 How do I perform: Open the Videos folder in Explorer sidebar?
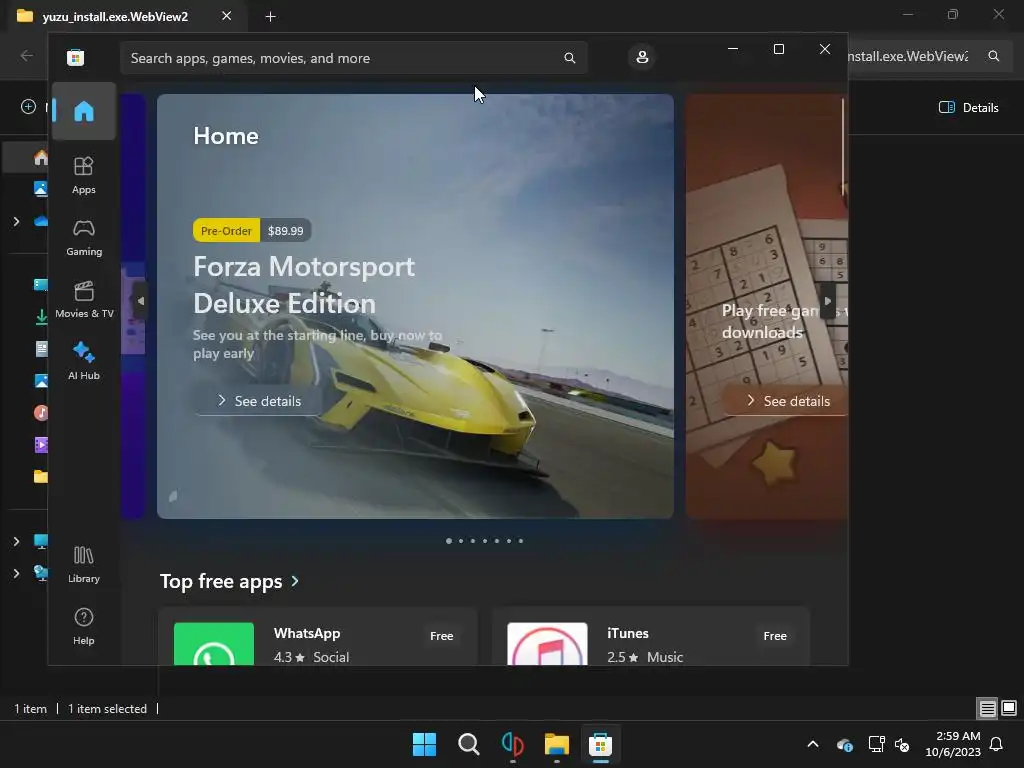[41, 445]
